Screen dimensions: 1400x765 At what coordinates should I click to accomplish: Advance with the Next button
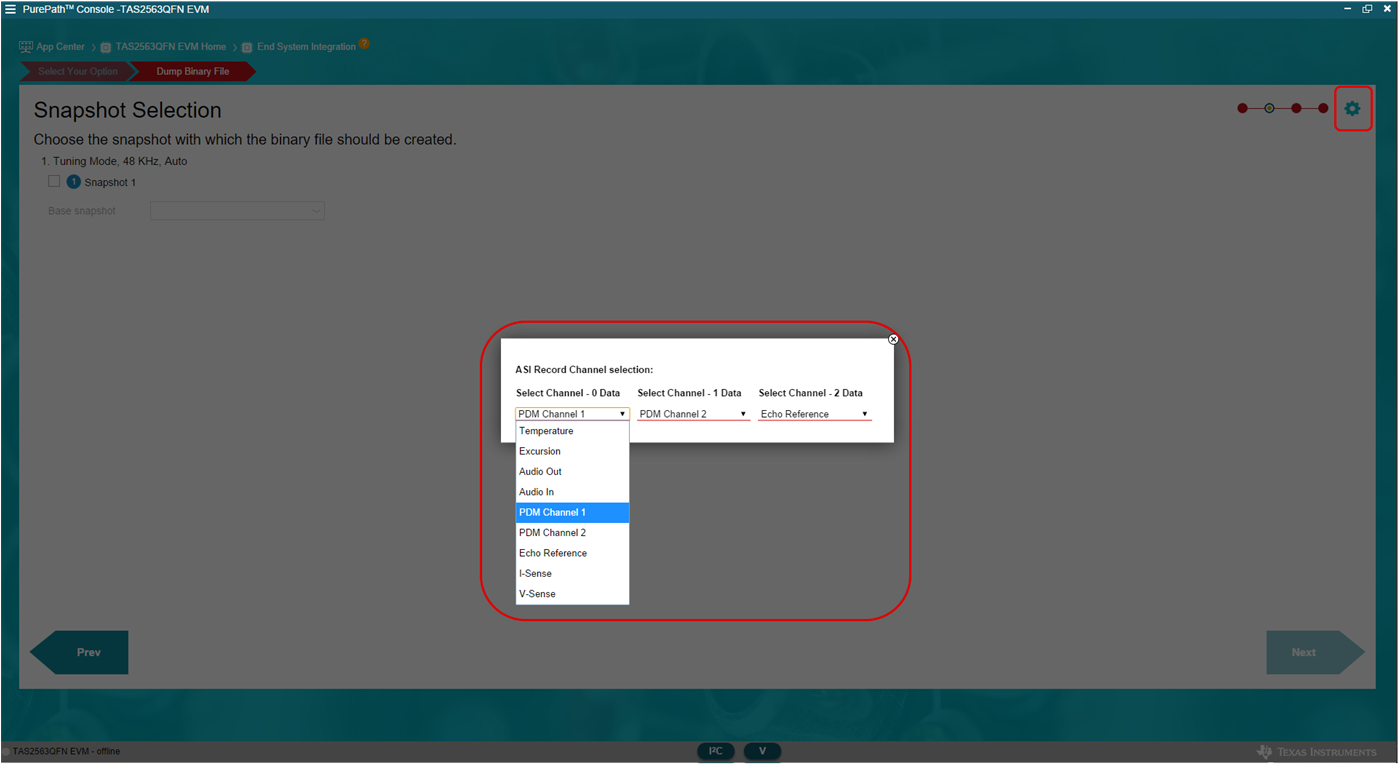point(1315,652)
